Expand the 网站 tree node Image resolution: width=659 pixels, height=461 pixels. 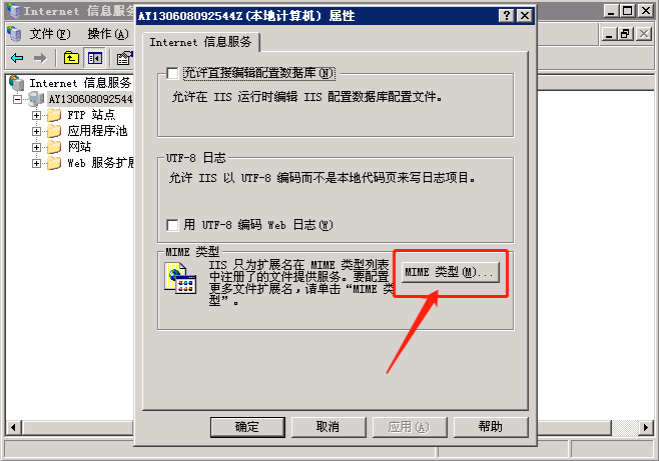pos(37,147)
